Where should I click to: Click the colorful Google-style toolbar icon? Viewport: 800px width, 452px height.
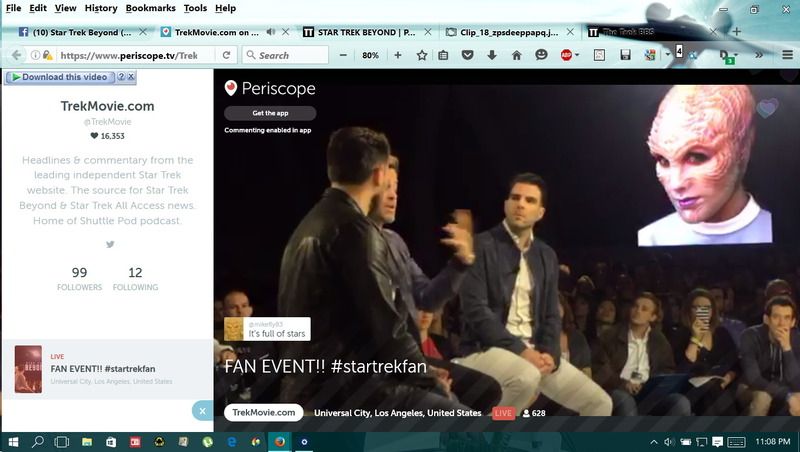tap(649, 55)
